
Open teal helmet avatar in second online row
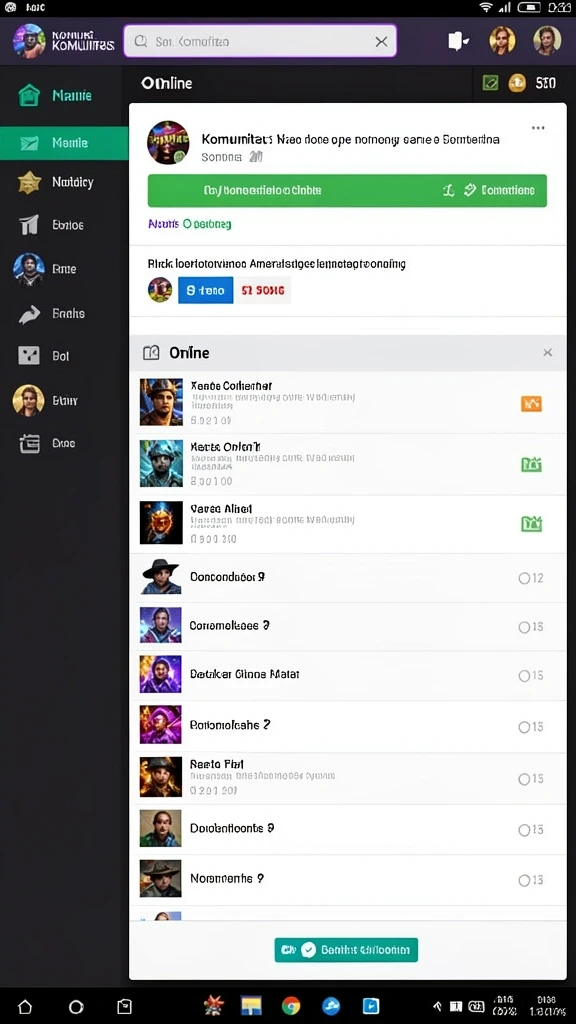click(161, 463)
